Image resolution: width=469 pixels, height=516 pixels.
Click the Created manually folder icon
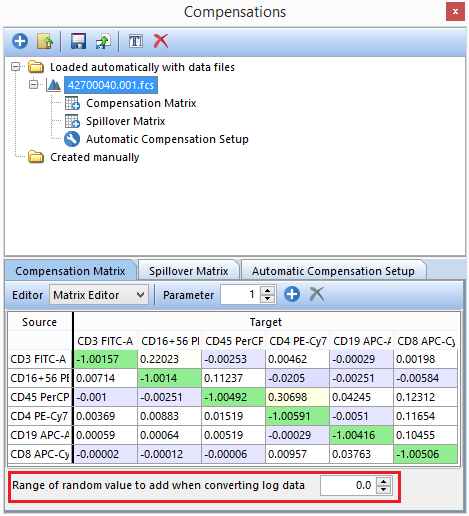(36, 157)
